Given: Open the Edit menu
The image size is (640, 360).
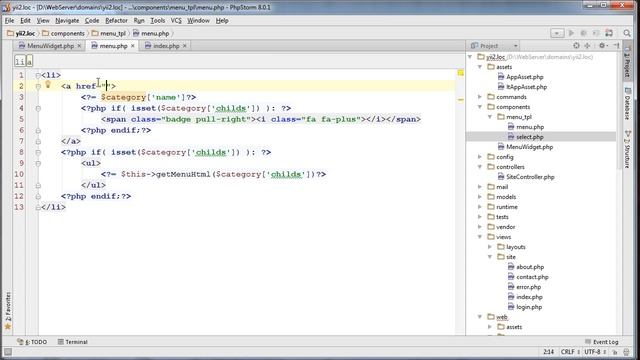Looking at the screenshot, I should (x=25, y=20).
